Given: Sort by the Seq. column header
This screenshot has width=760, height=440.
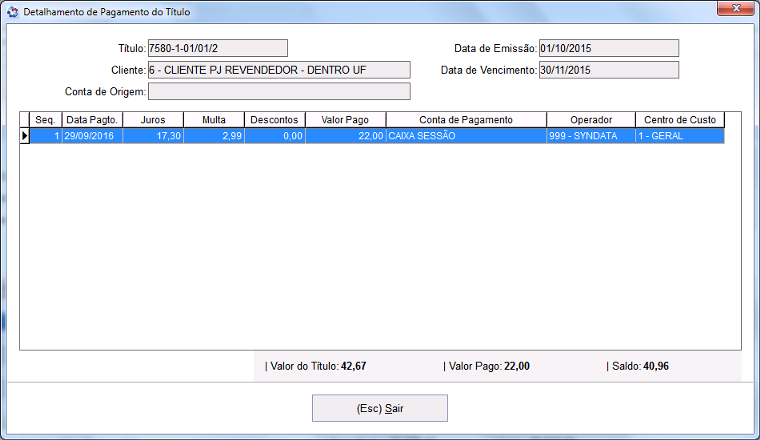Looking at the screenshot, I should click(45, 120).
